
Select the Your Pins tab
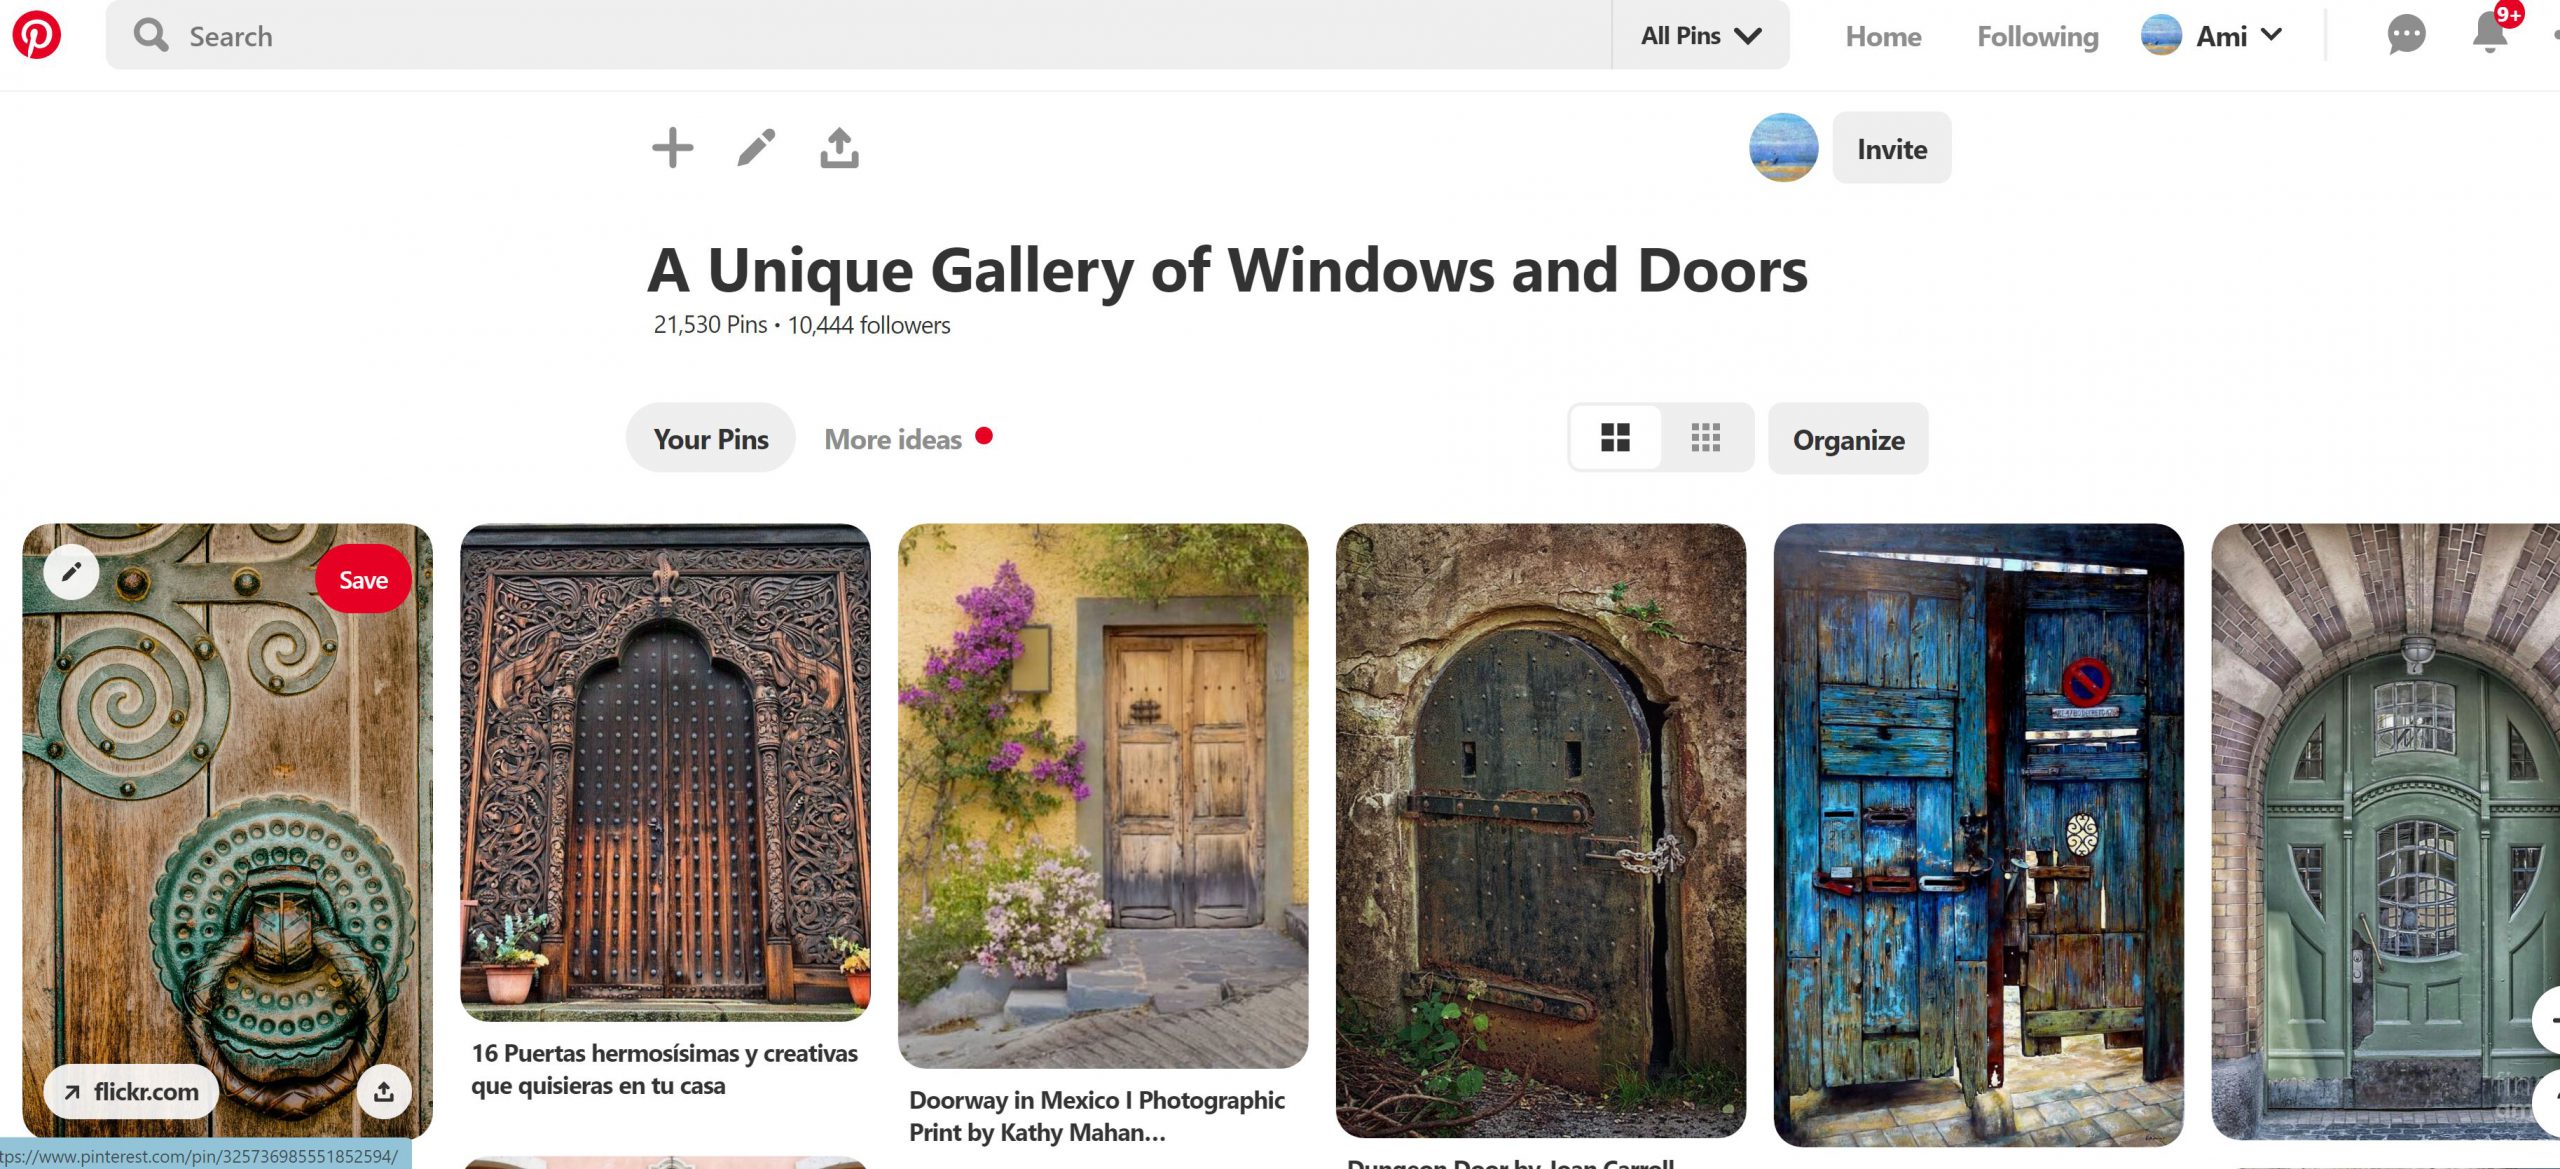pos(711,438)
